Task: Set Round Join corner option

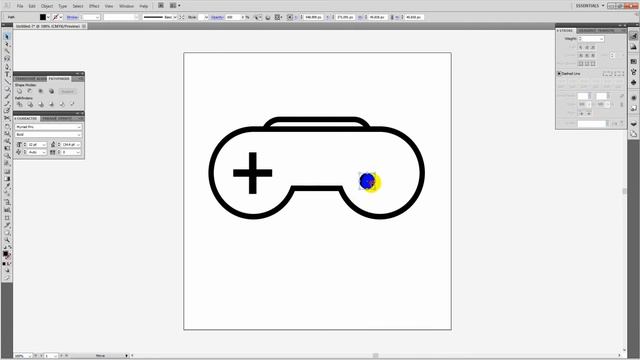Action: pyautogui.click(x=587, y=55)
